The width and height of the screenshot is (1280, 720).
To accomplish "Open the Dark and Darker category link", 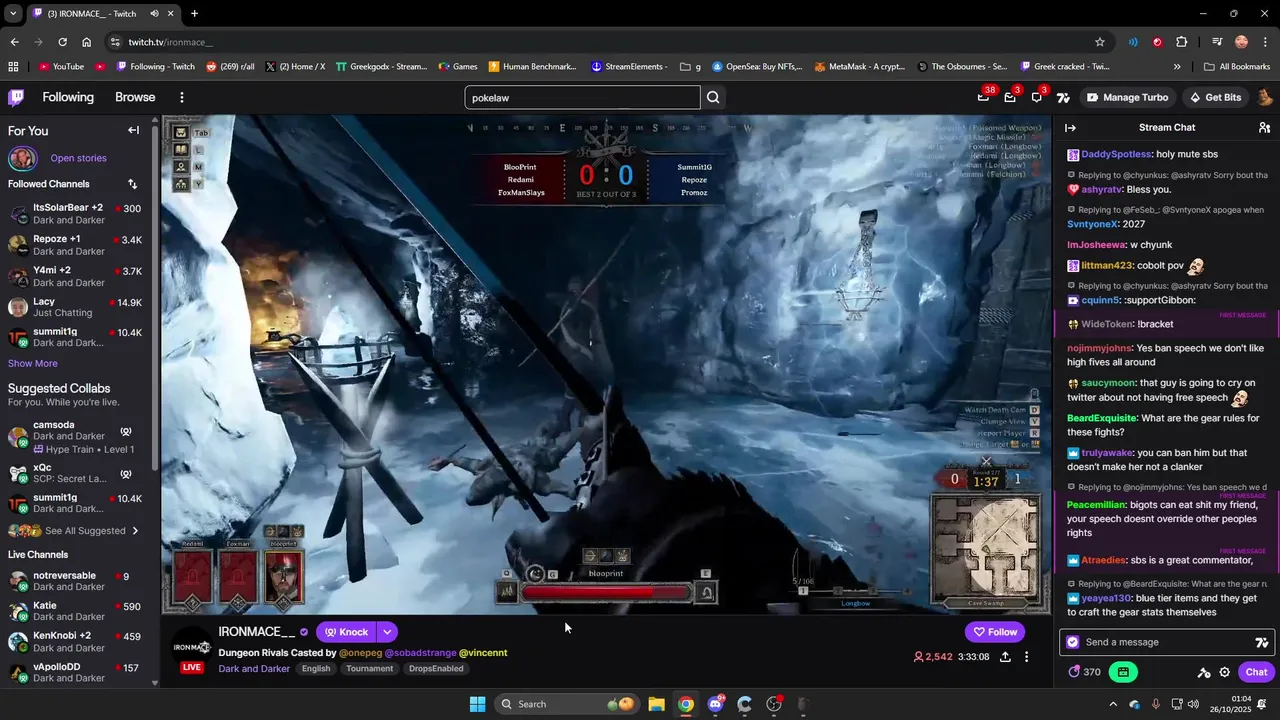I will coord(254,669).
